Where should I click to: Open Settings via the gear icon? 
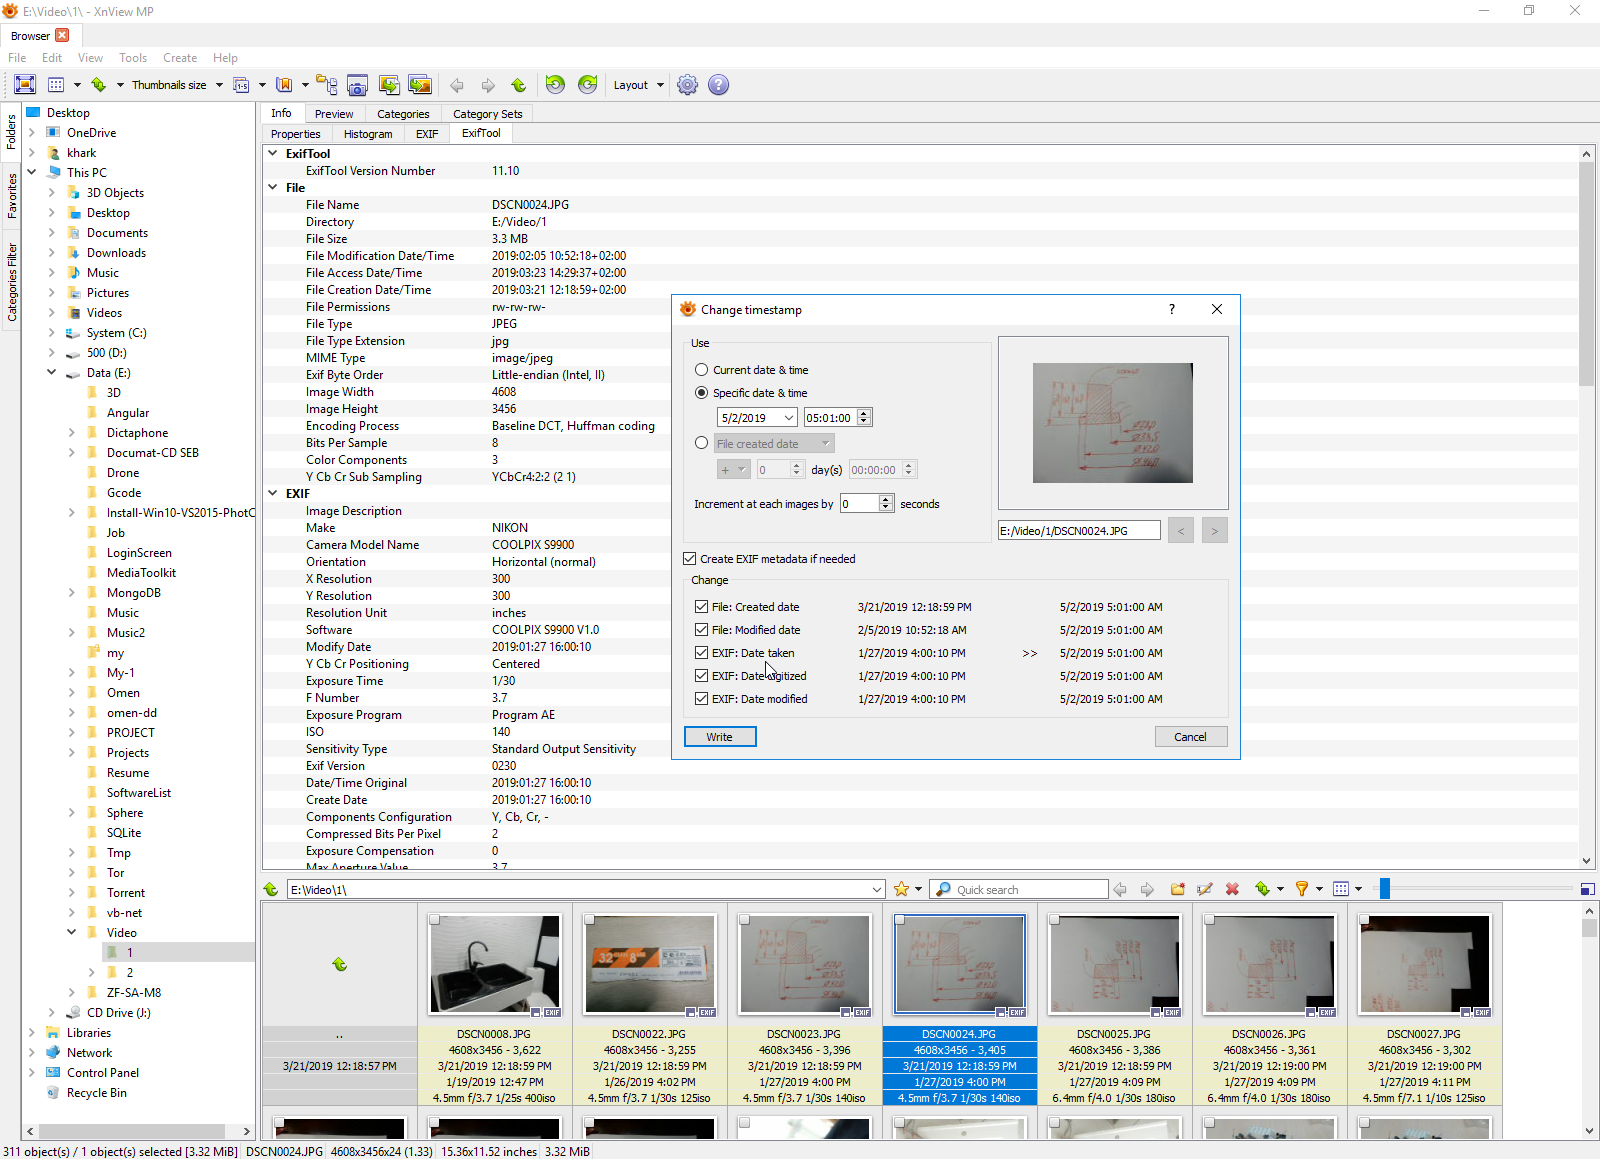(687, 85)
